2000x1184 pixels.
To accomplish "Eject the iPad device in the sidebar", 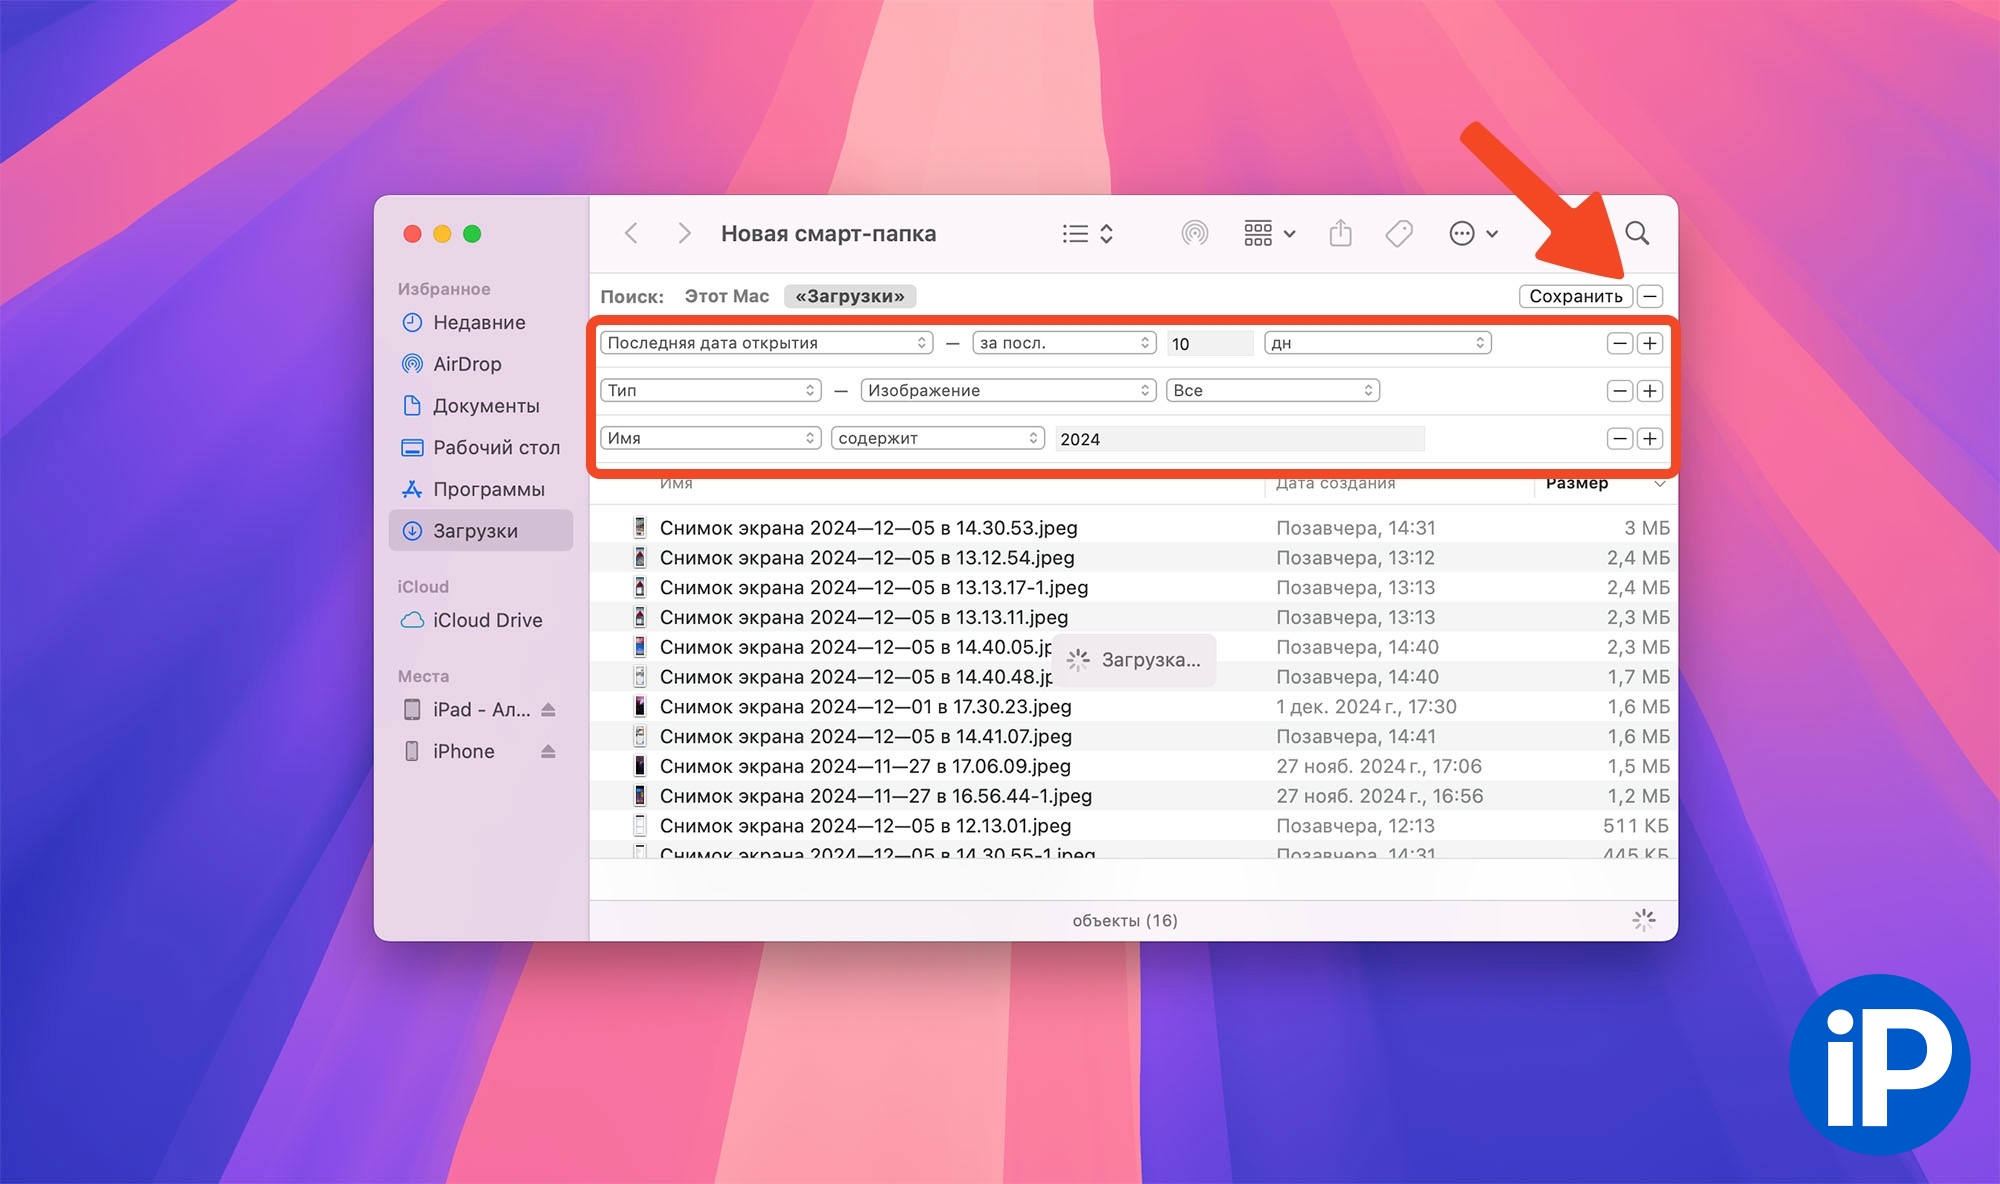I will 548,709.
